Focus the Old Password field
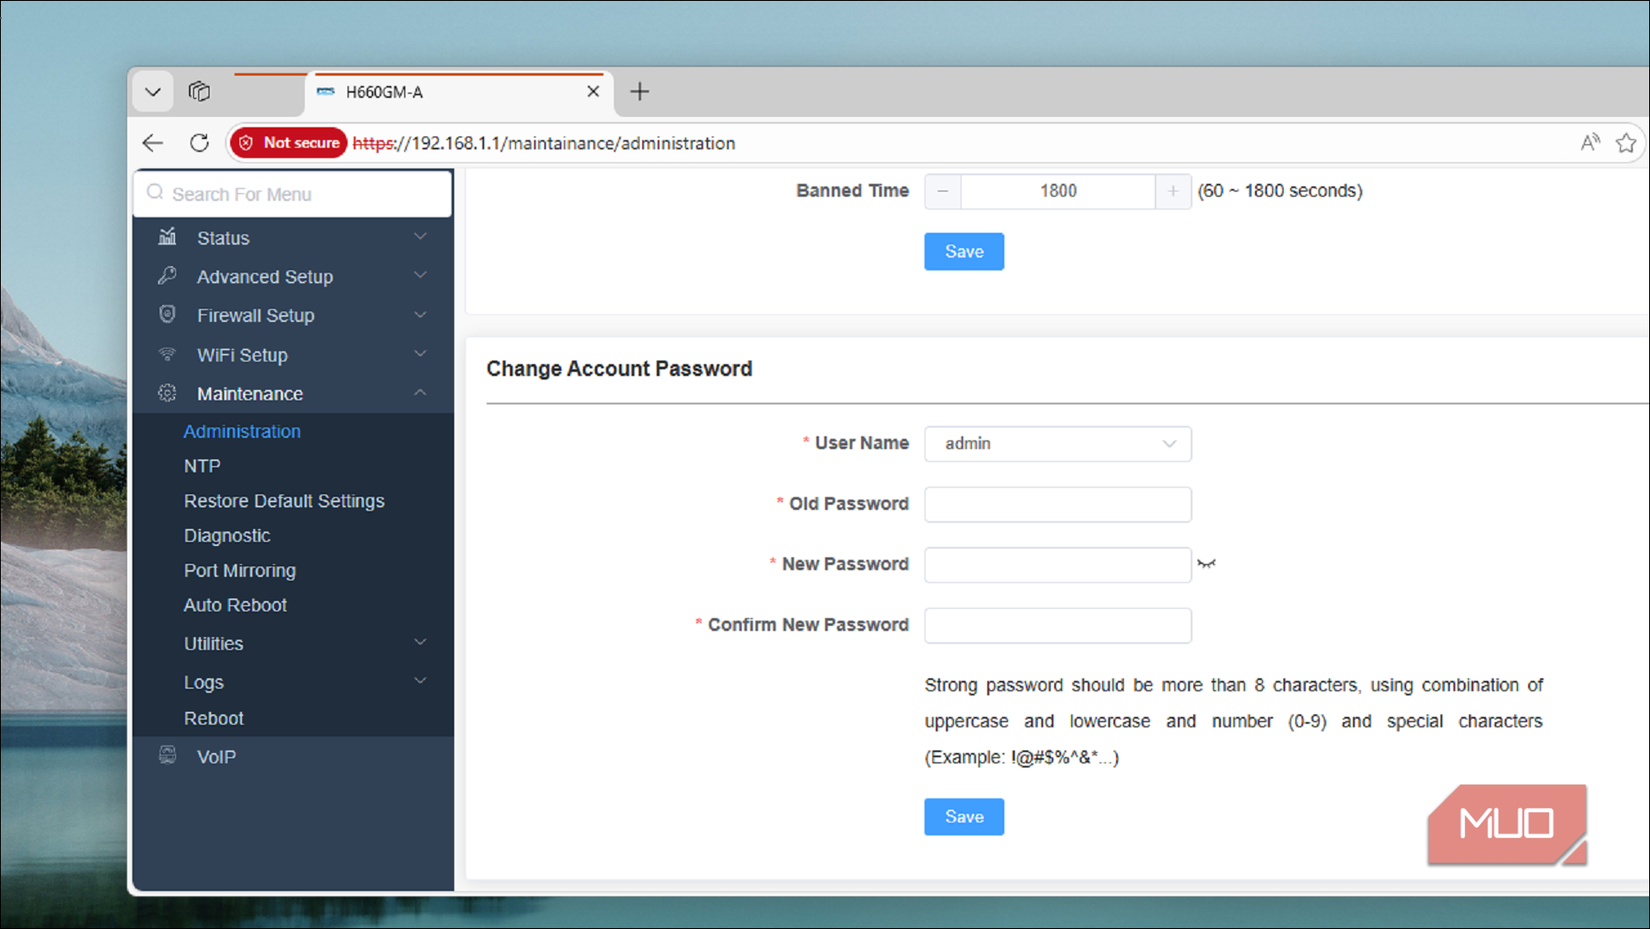Viewport: 1650px width, 929px height. 1058,505
